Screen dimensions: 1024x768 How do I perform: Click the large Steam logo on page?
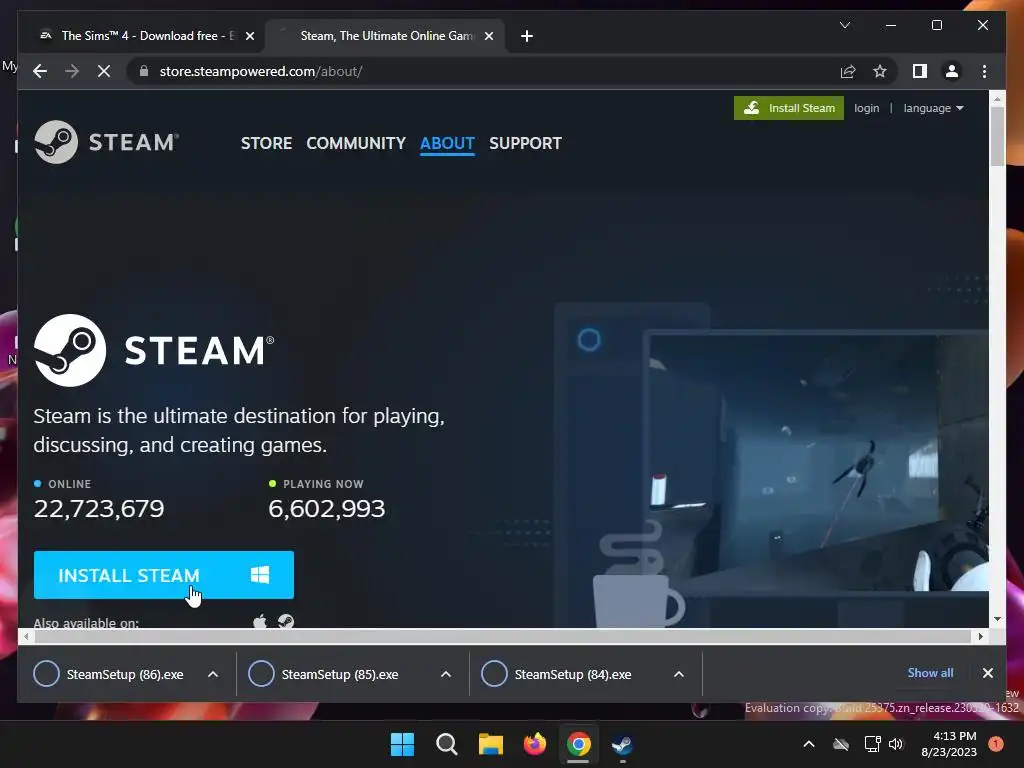(154, 350)
